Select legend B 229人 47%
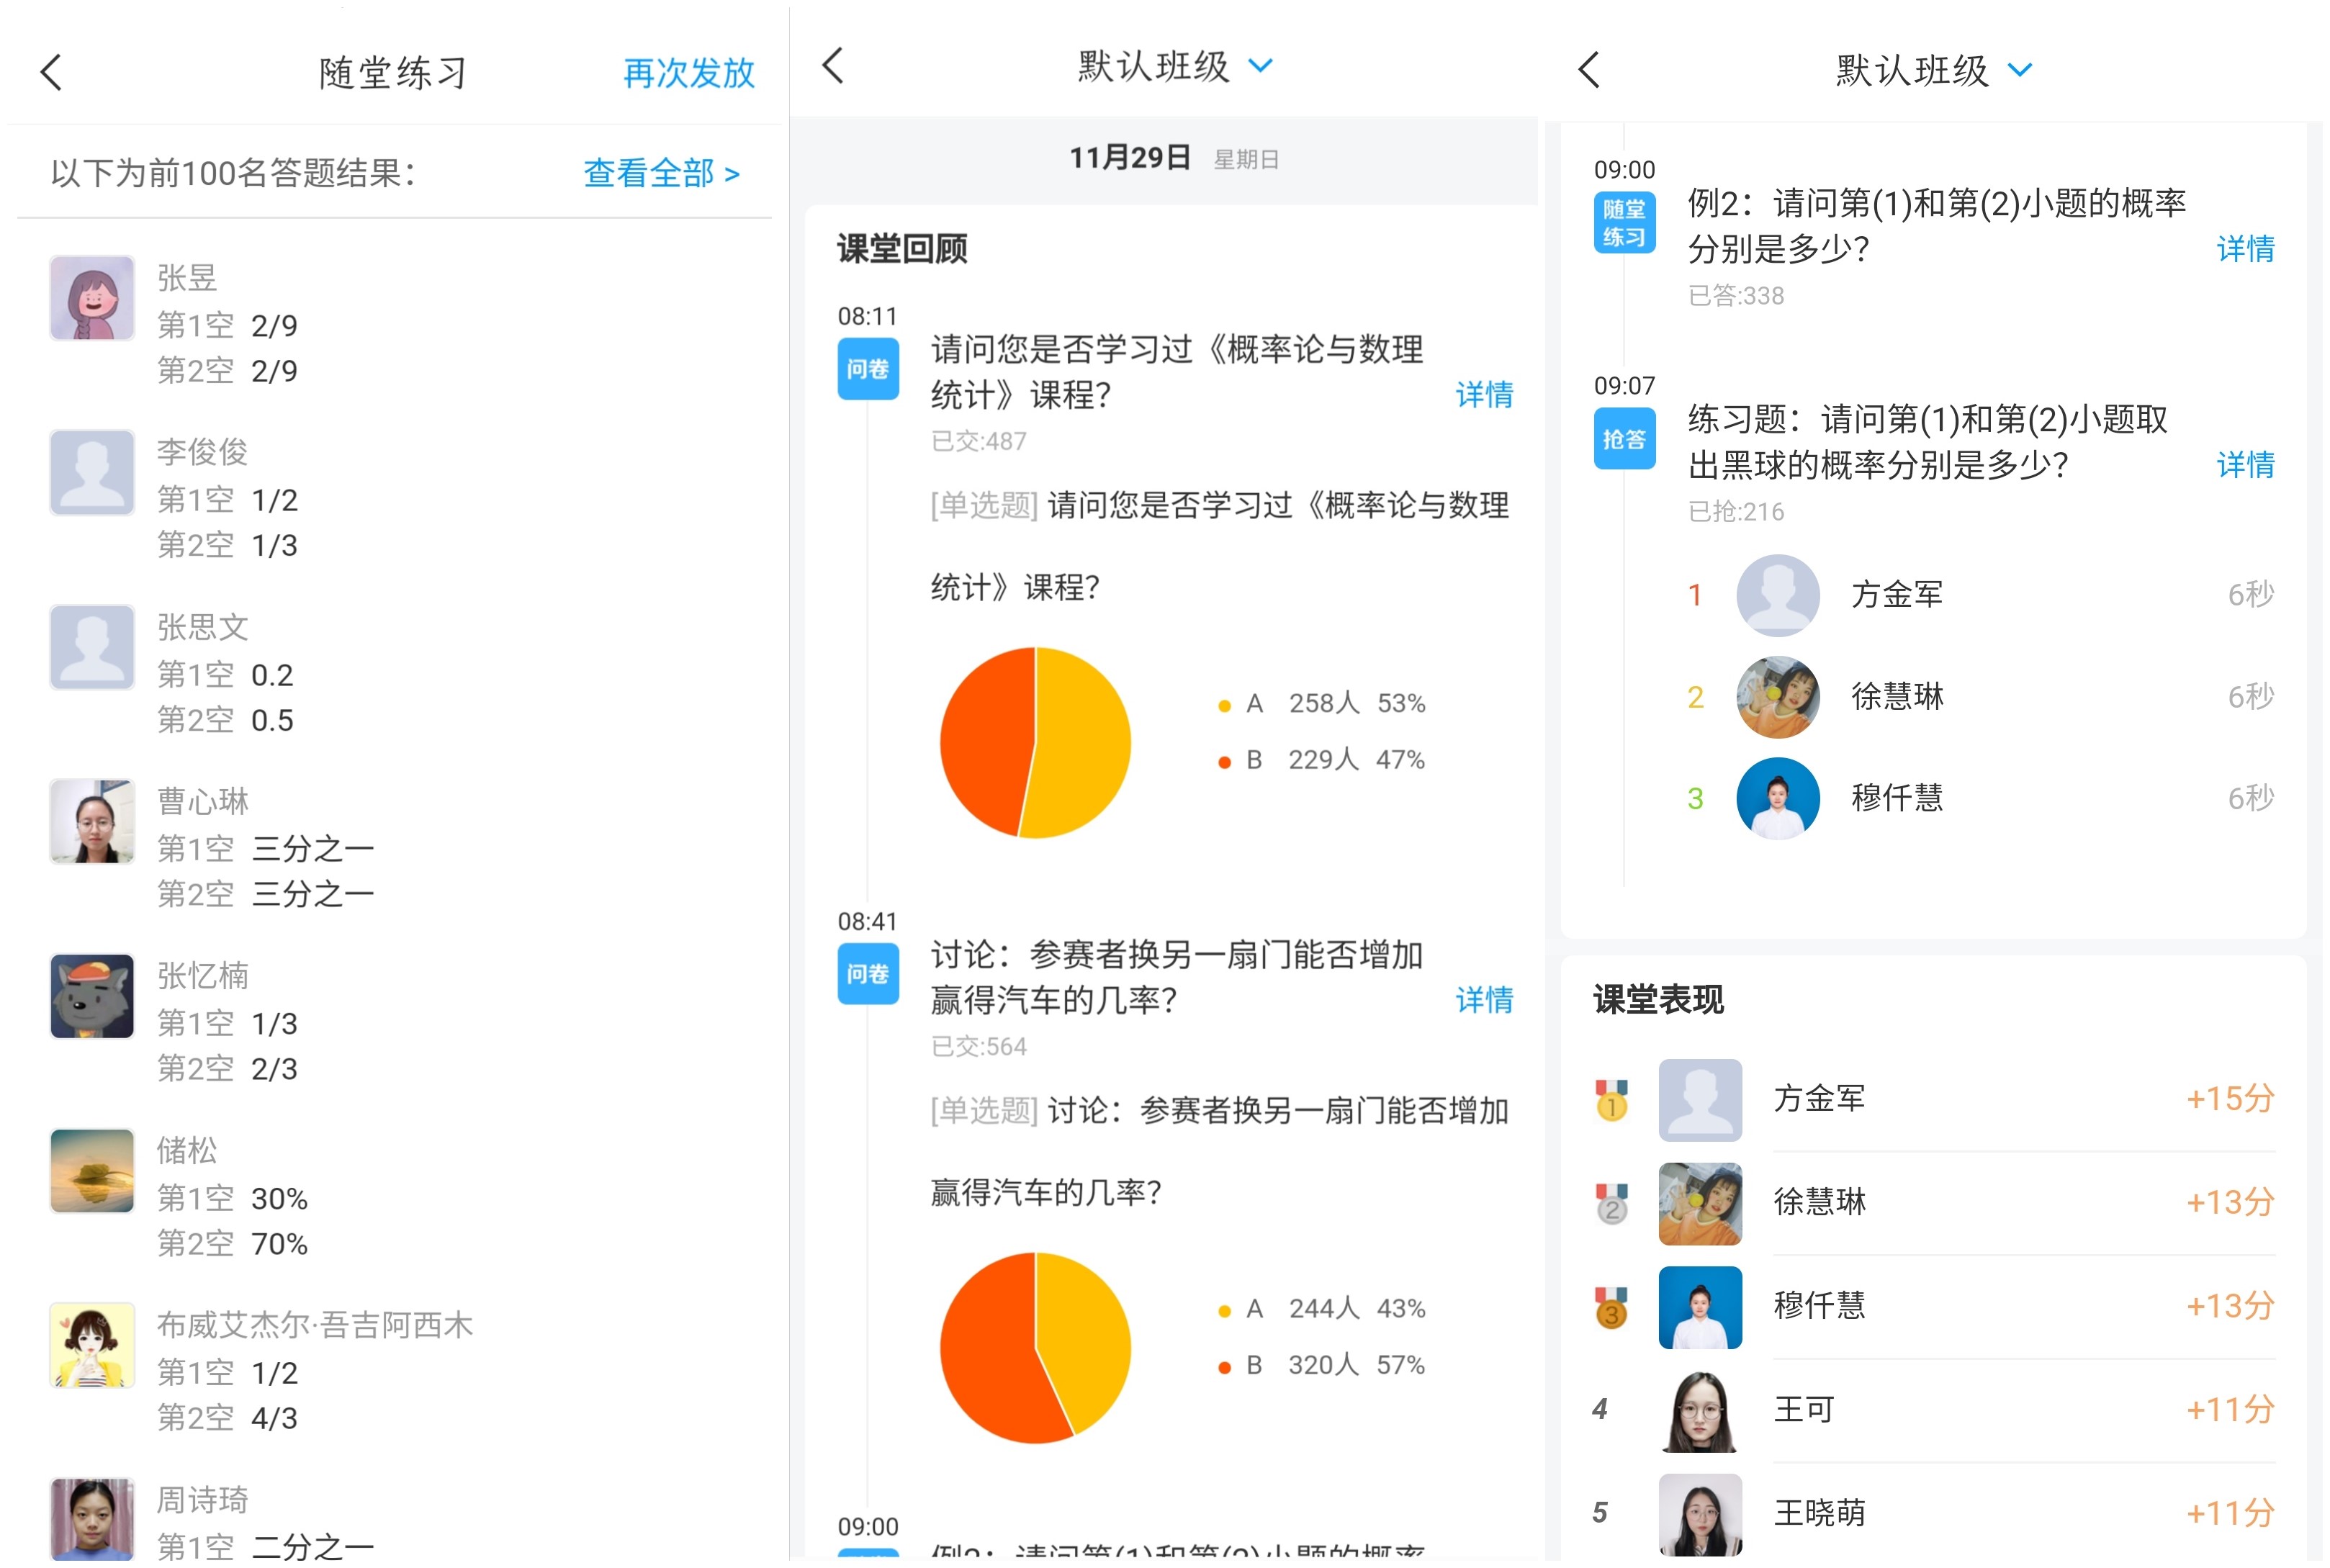2330x1568 pixels. [1321, 760]
